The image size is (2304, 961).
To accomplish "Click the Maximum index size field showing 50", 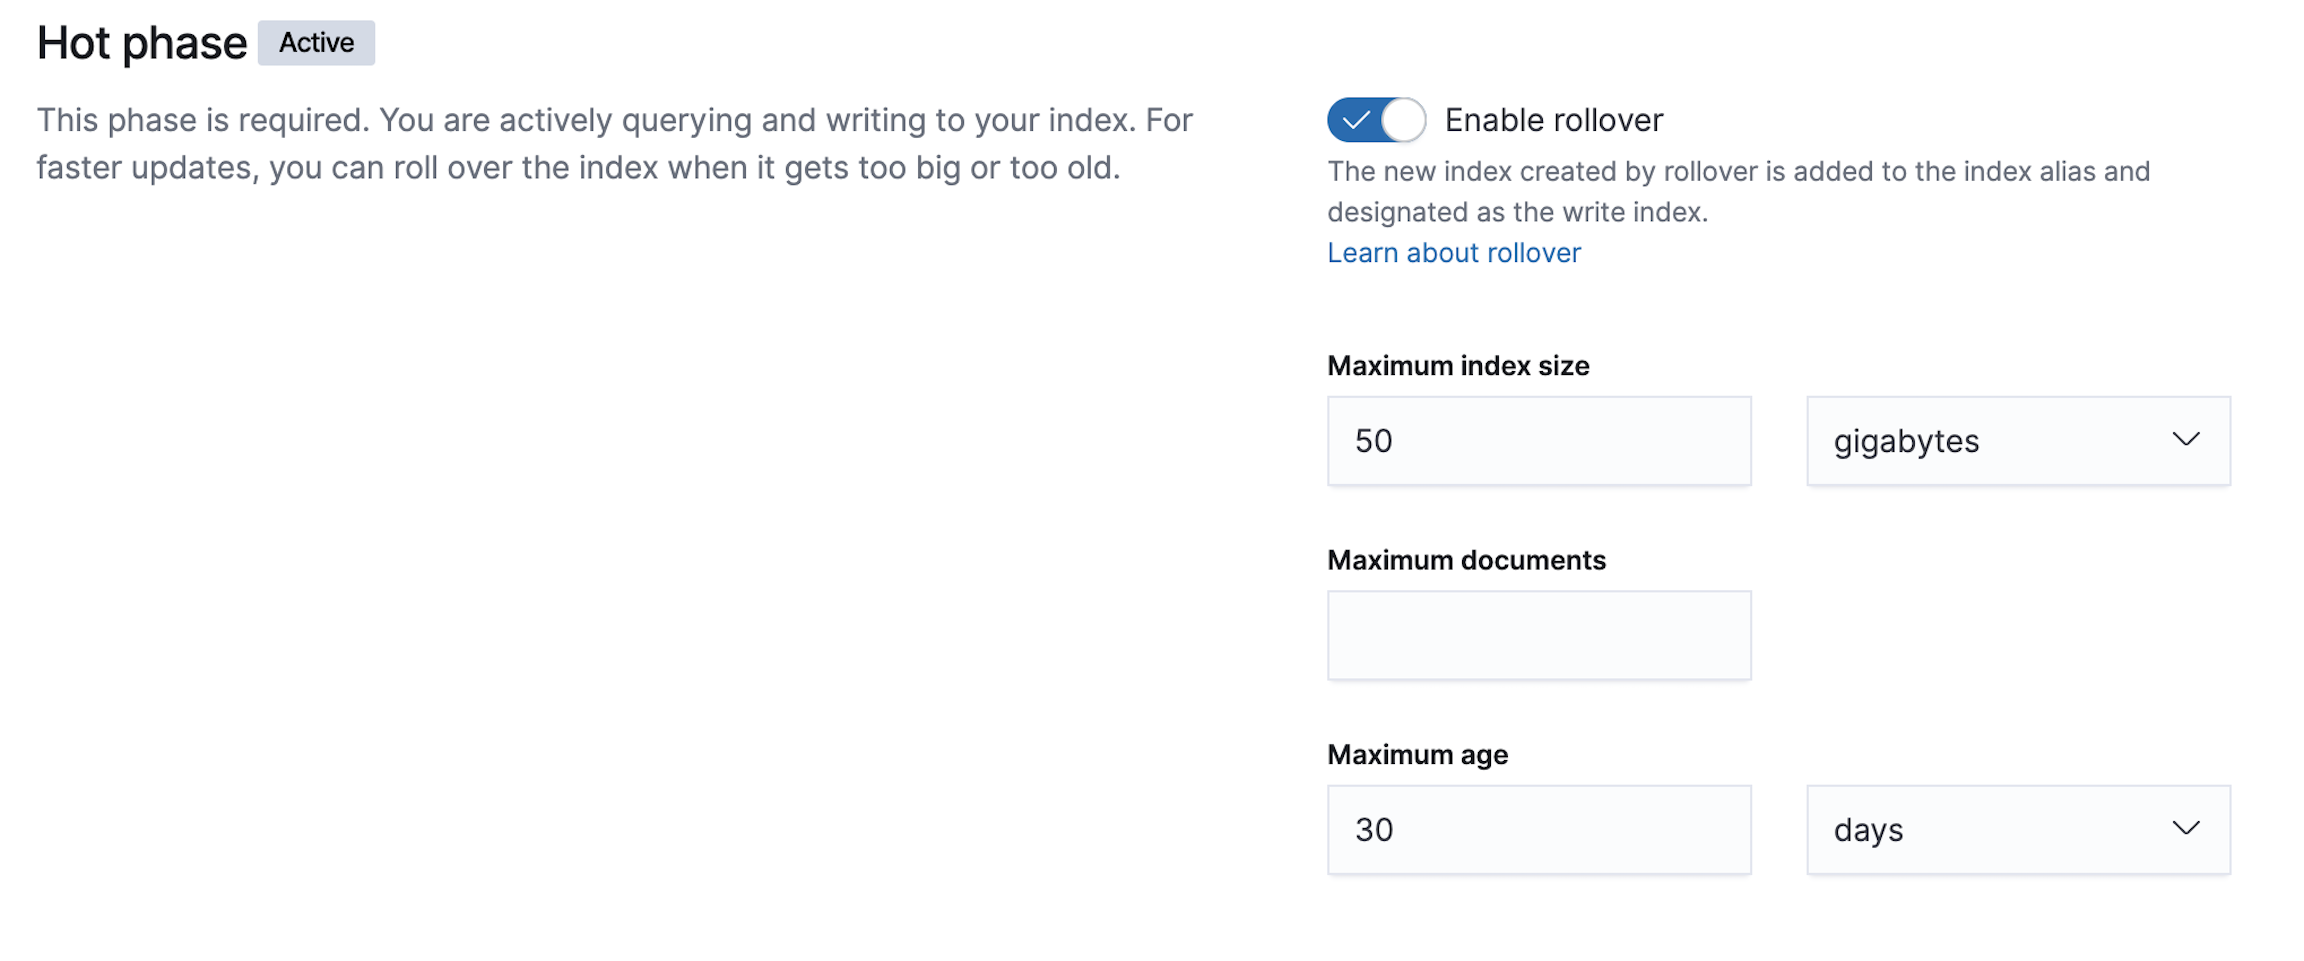I will 1538,440.
